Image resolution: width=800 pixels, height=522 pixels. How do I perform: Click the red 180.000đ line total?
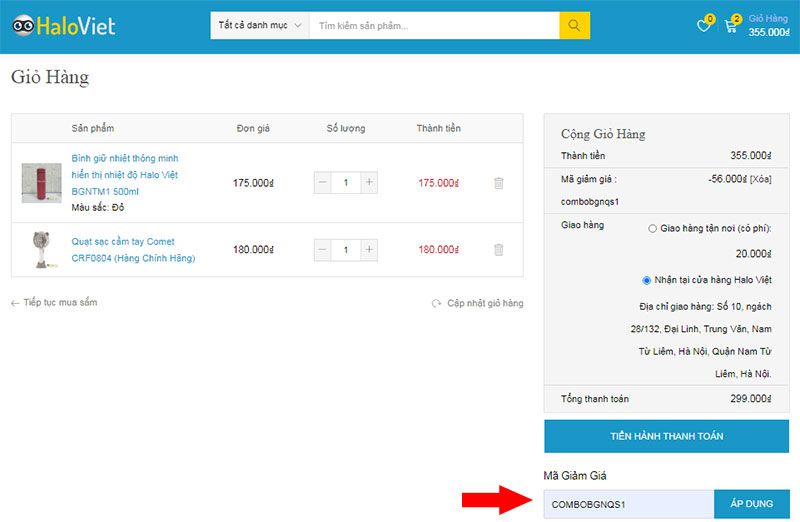click(439, 250)
